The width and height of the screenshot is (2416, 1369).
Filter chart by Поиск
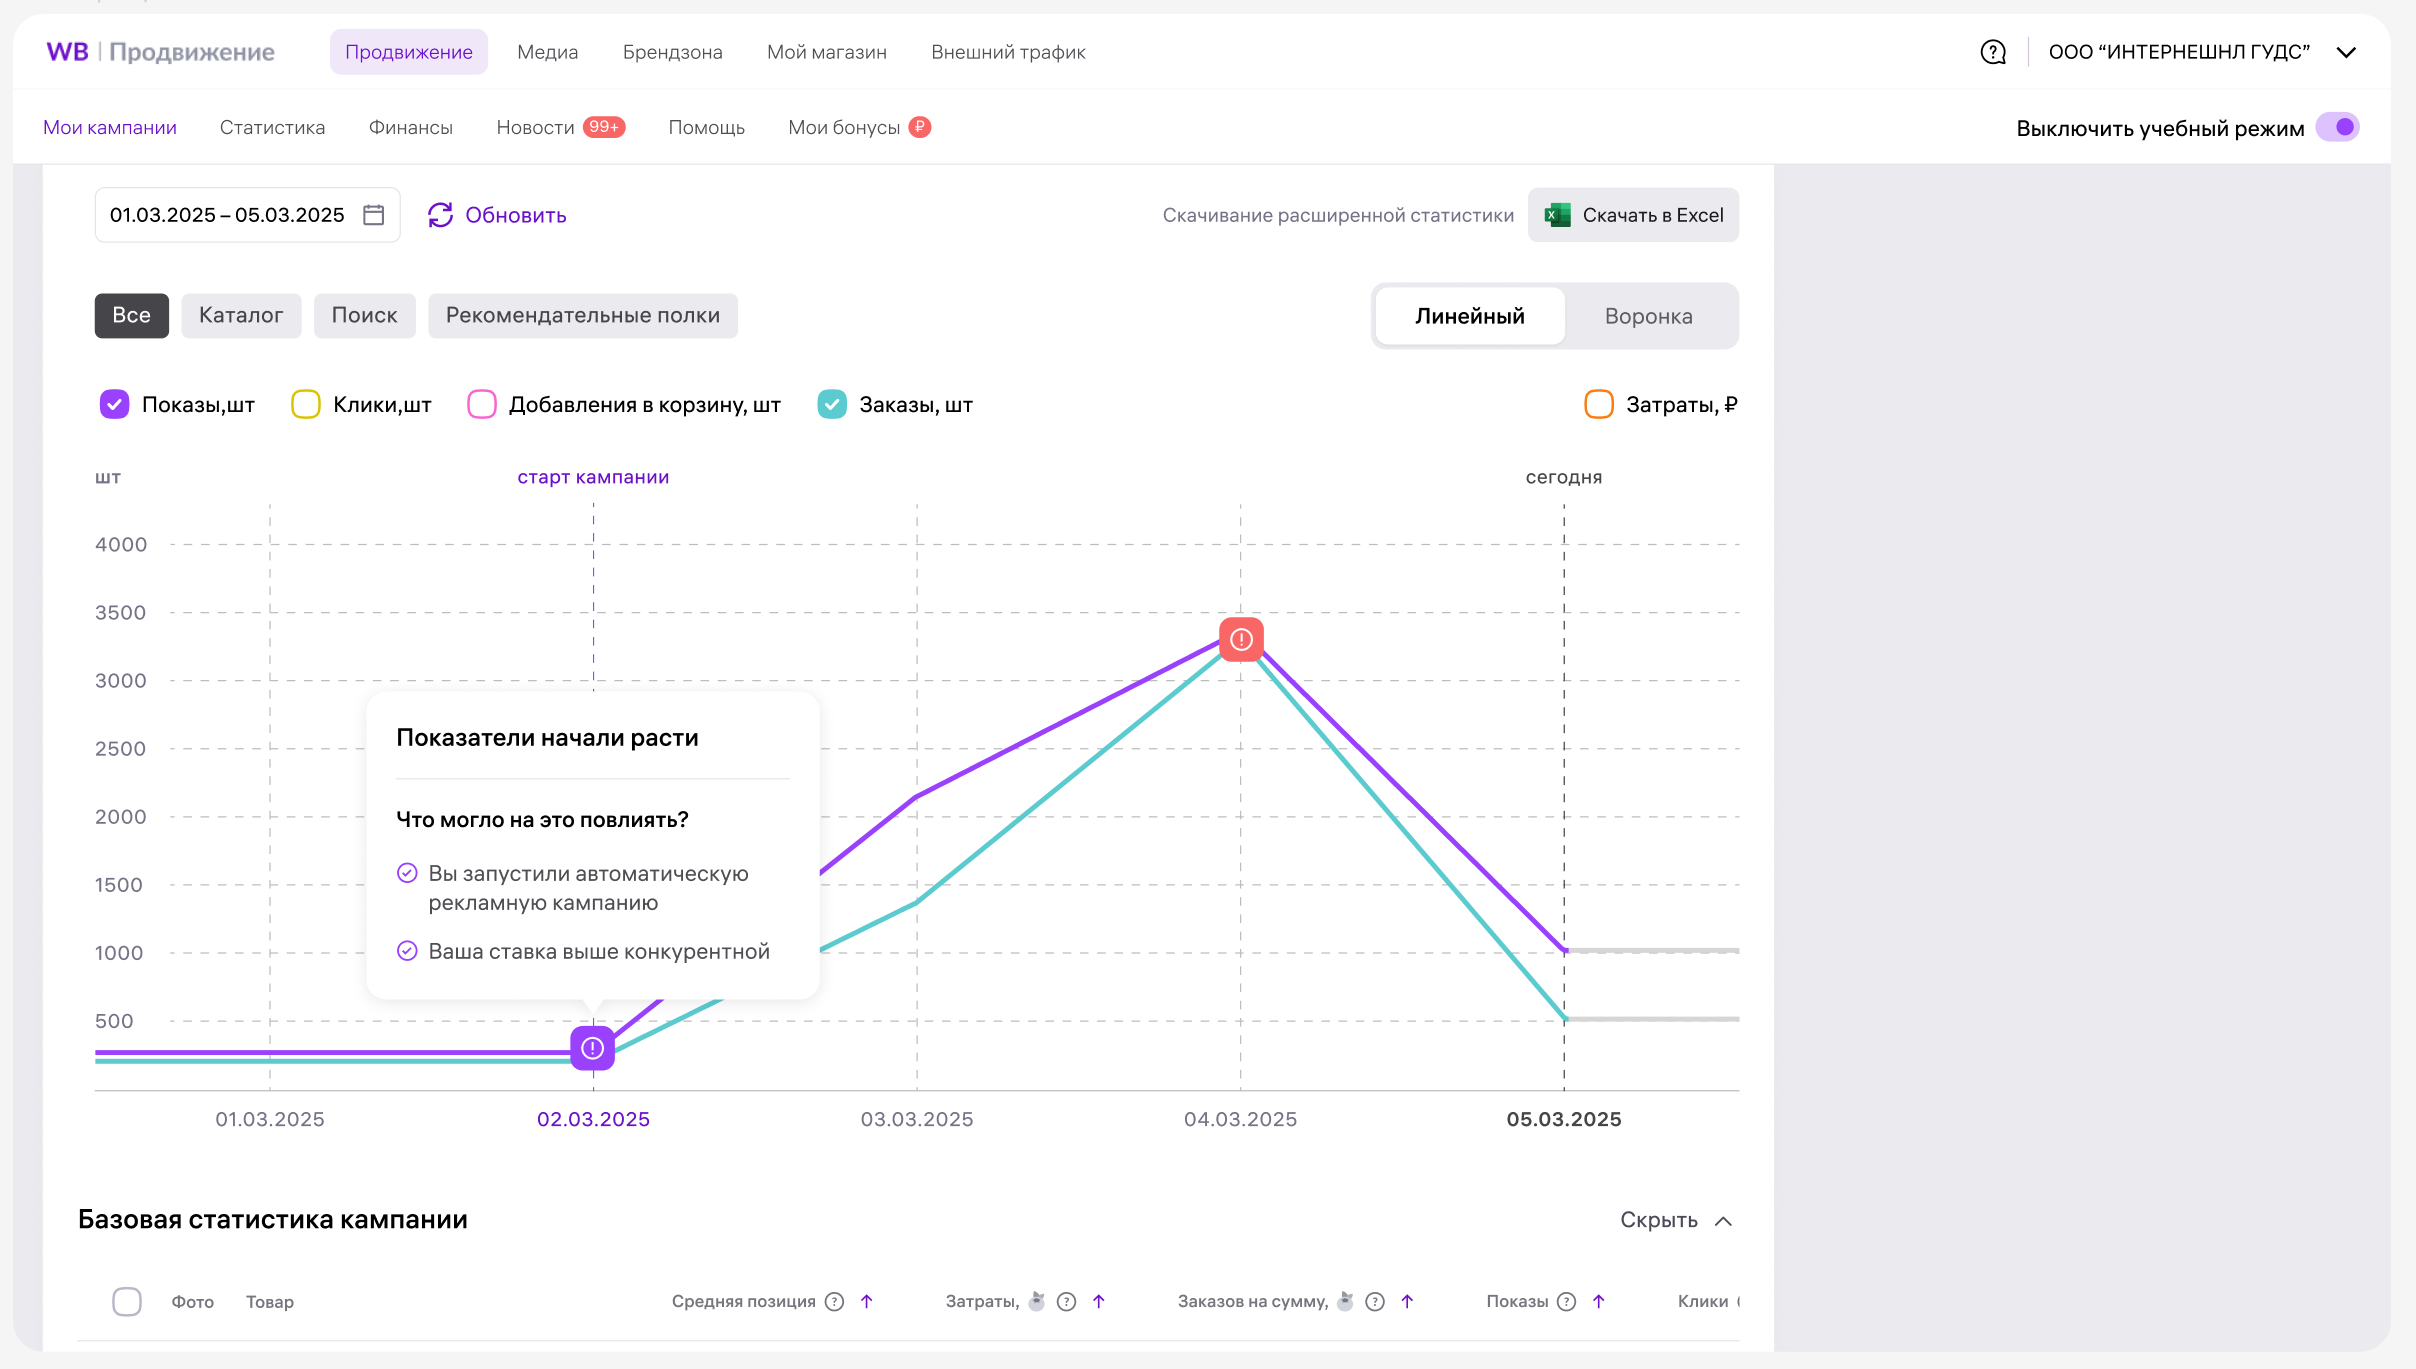(x=365, y=316)
